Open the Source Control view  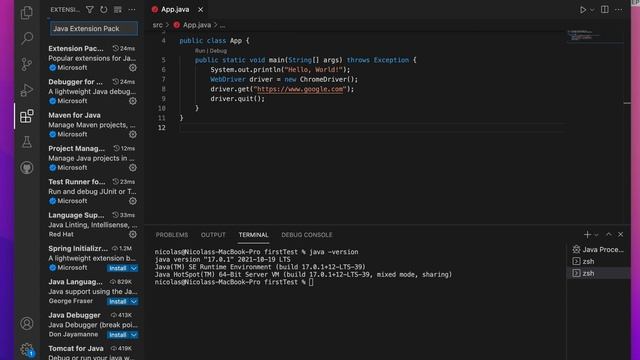coord(27,64)
